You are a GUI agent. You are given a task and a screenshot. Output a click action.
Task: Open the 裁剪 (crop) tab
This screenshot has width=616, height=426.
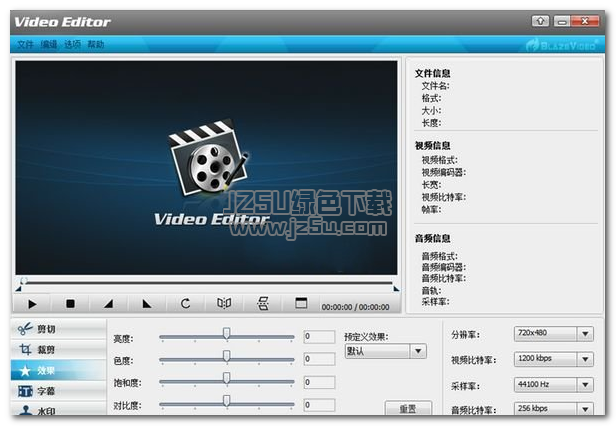[59, 349]
